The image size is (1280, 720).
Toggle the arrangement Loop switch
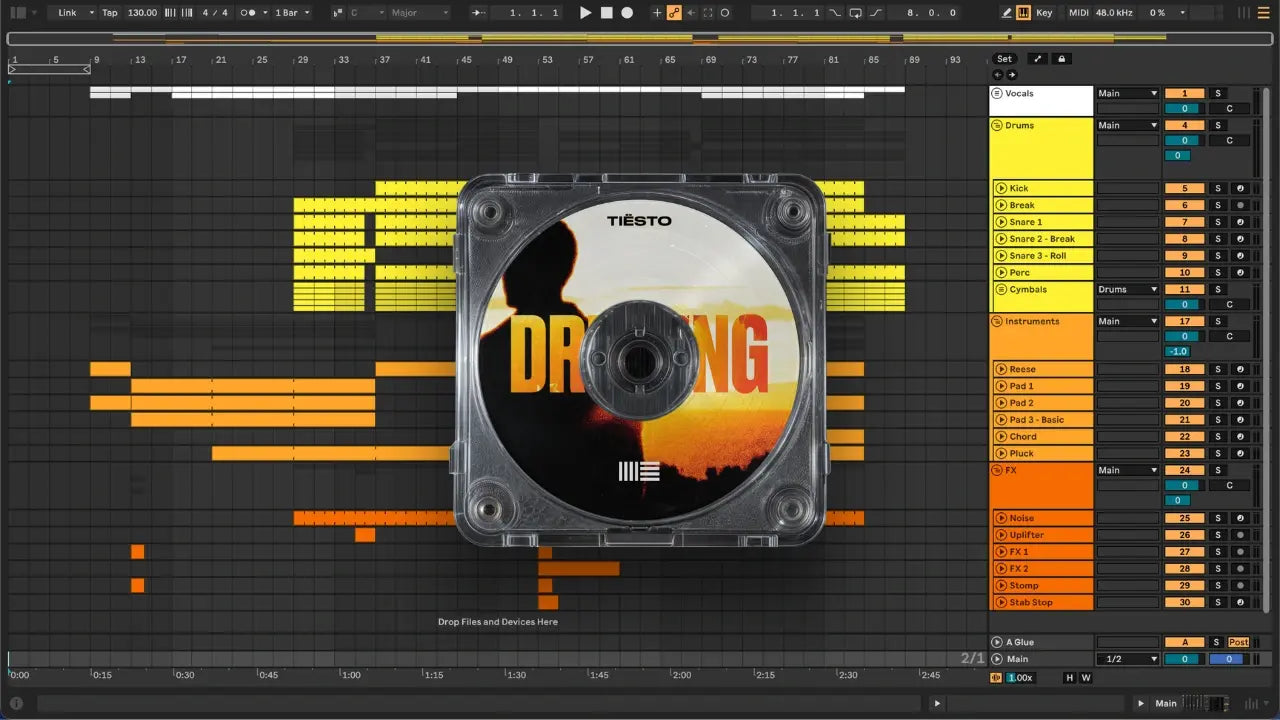coord(855,13)
